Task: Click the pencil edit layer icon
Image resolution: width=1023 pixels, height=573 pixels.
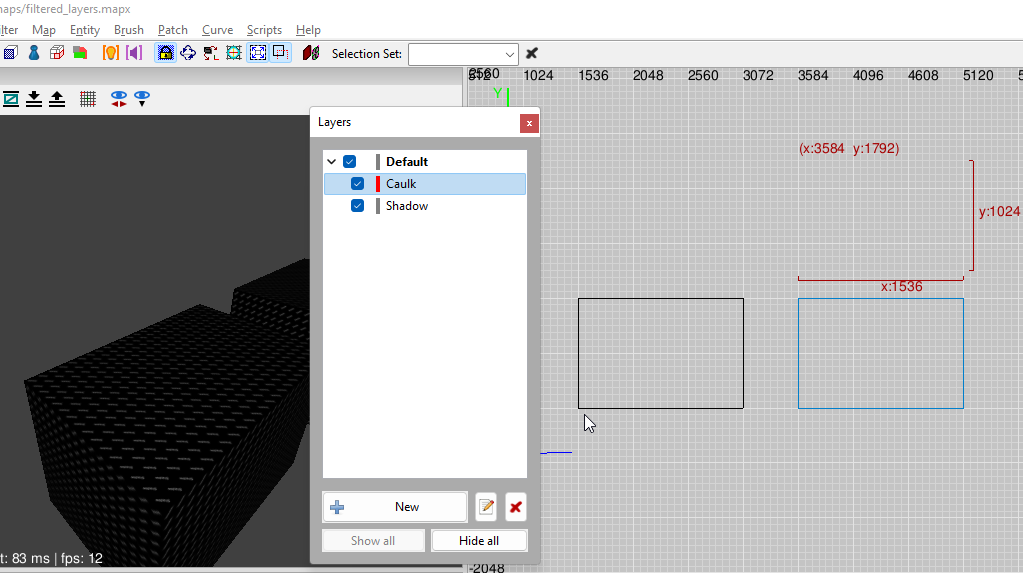Action: 486,507
